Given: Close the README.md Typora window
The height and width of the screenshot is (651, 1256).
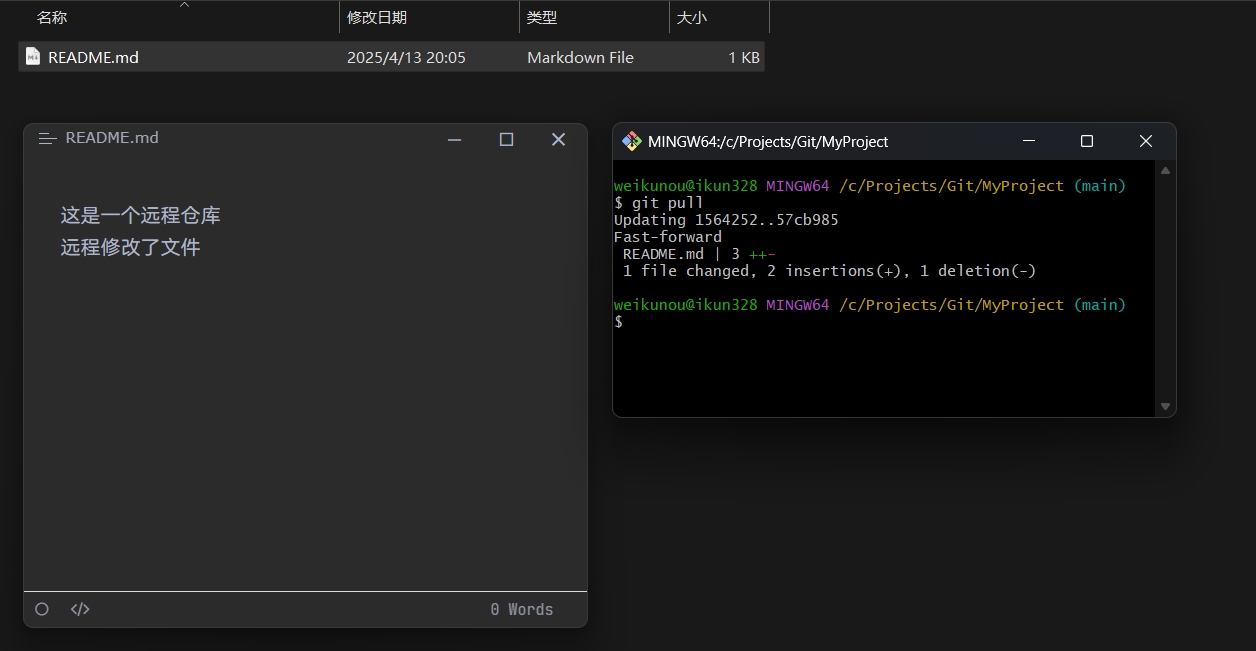Looking at the screenshot, I should [x=559, y=139].
